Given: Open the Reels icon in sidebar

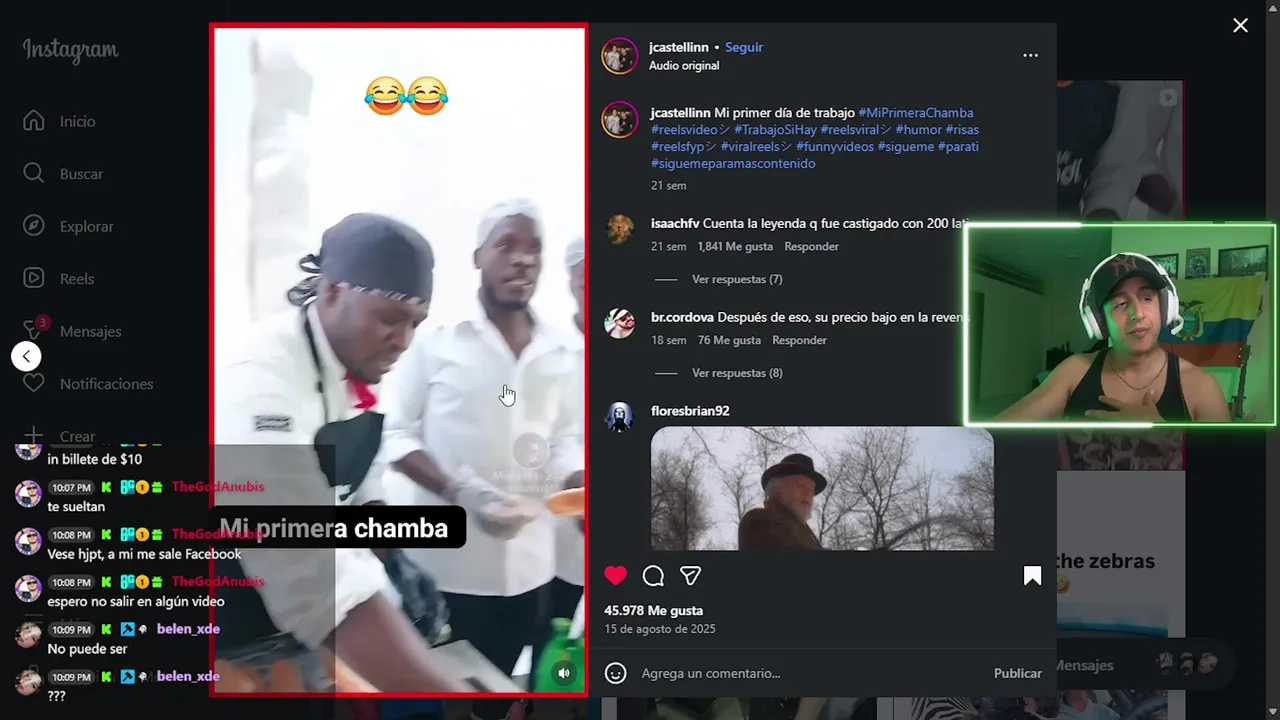Looking at the screenshot, I should coord(34,279).
